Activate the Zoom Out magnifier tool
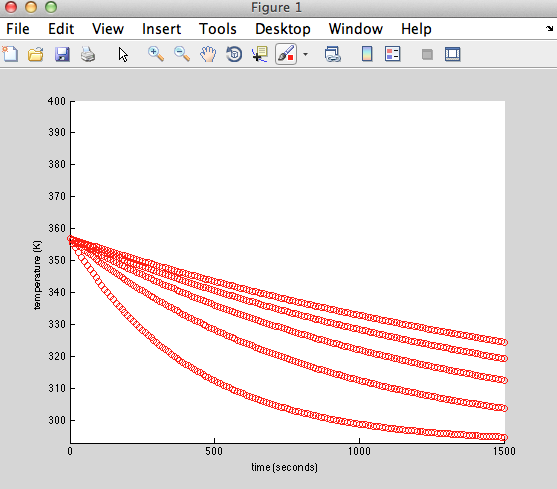557x489 pixels. click(x=182, y=54)
